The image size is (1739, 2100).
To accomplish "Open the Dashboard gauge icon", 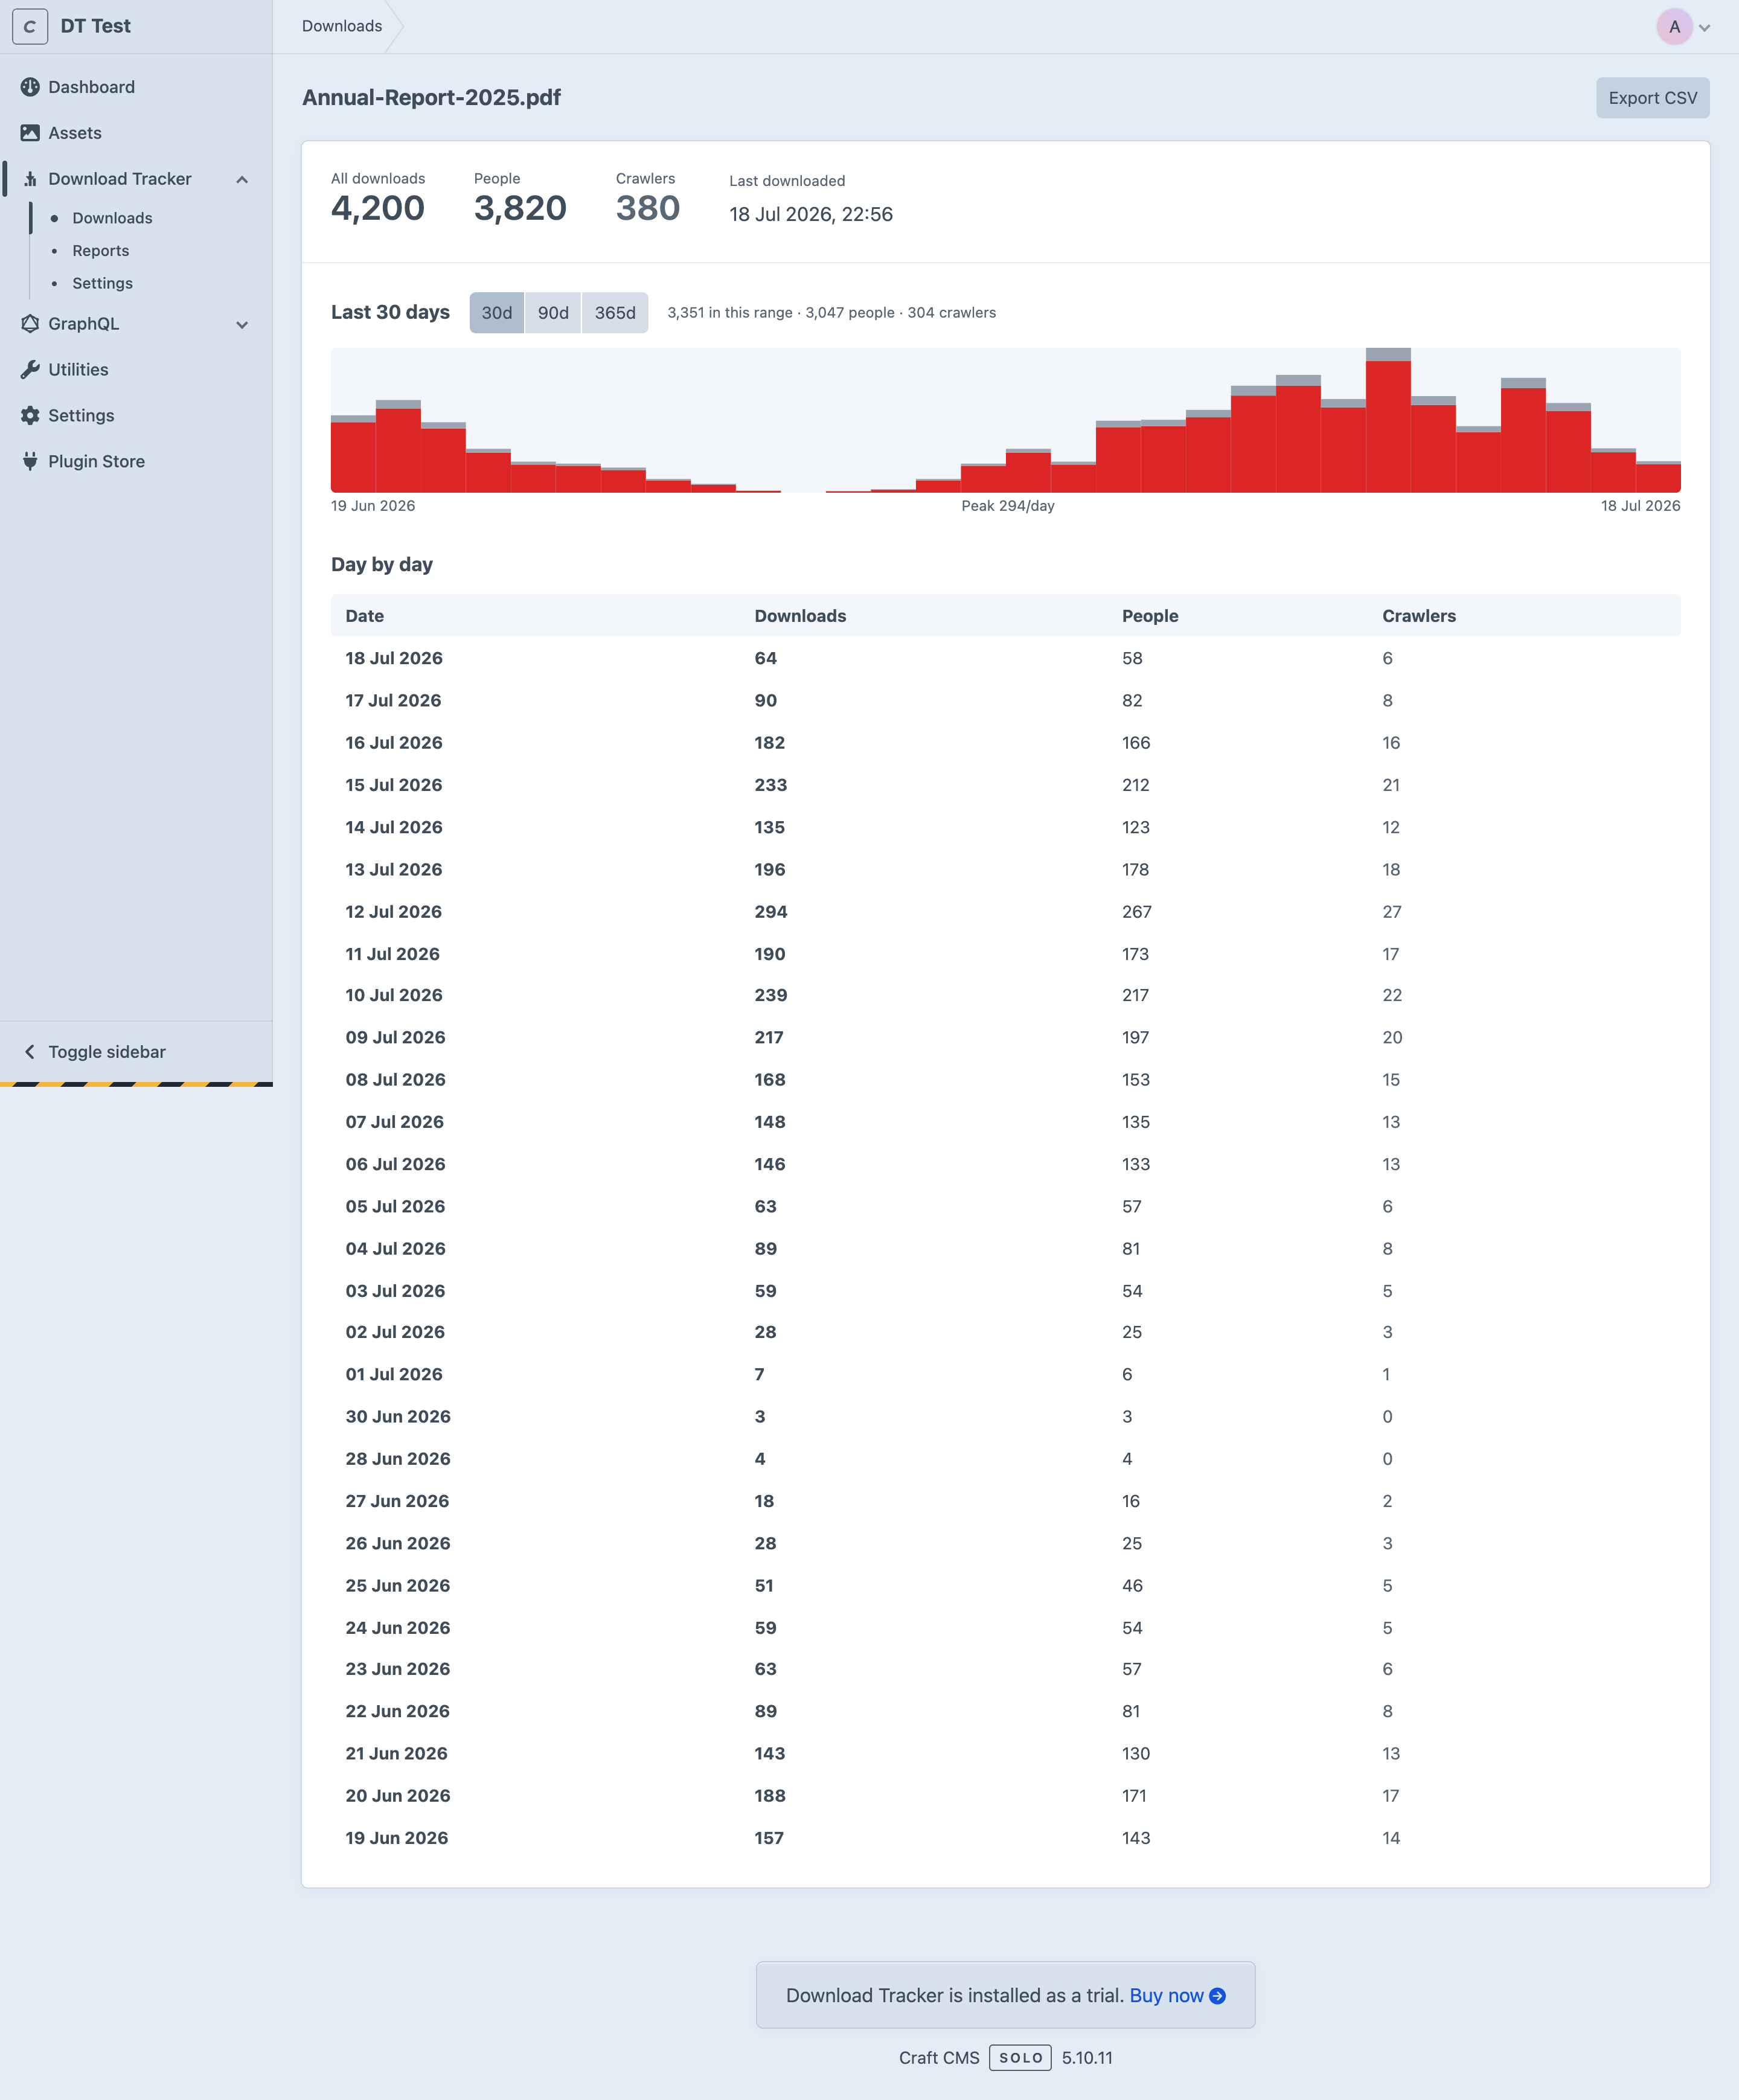I will pyautogui.click(x=30, y=87).
